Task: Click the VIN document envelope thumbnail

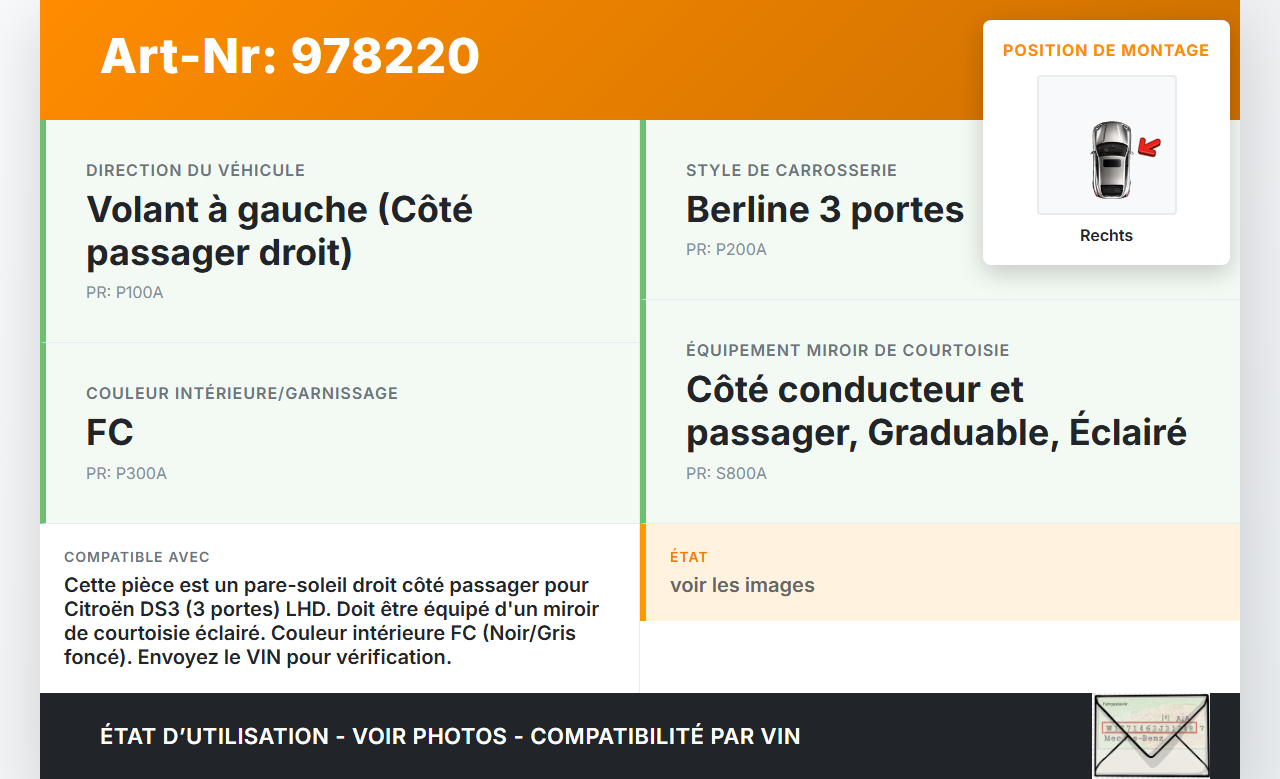Action: (x=1151, y=735)
